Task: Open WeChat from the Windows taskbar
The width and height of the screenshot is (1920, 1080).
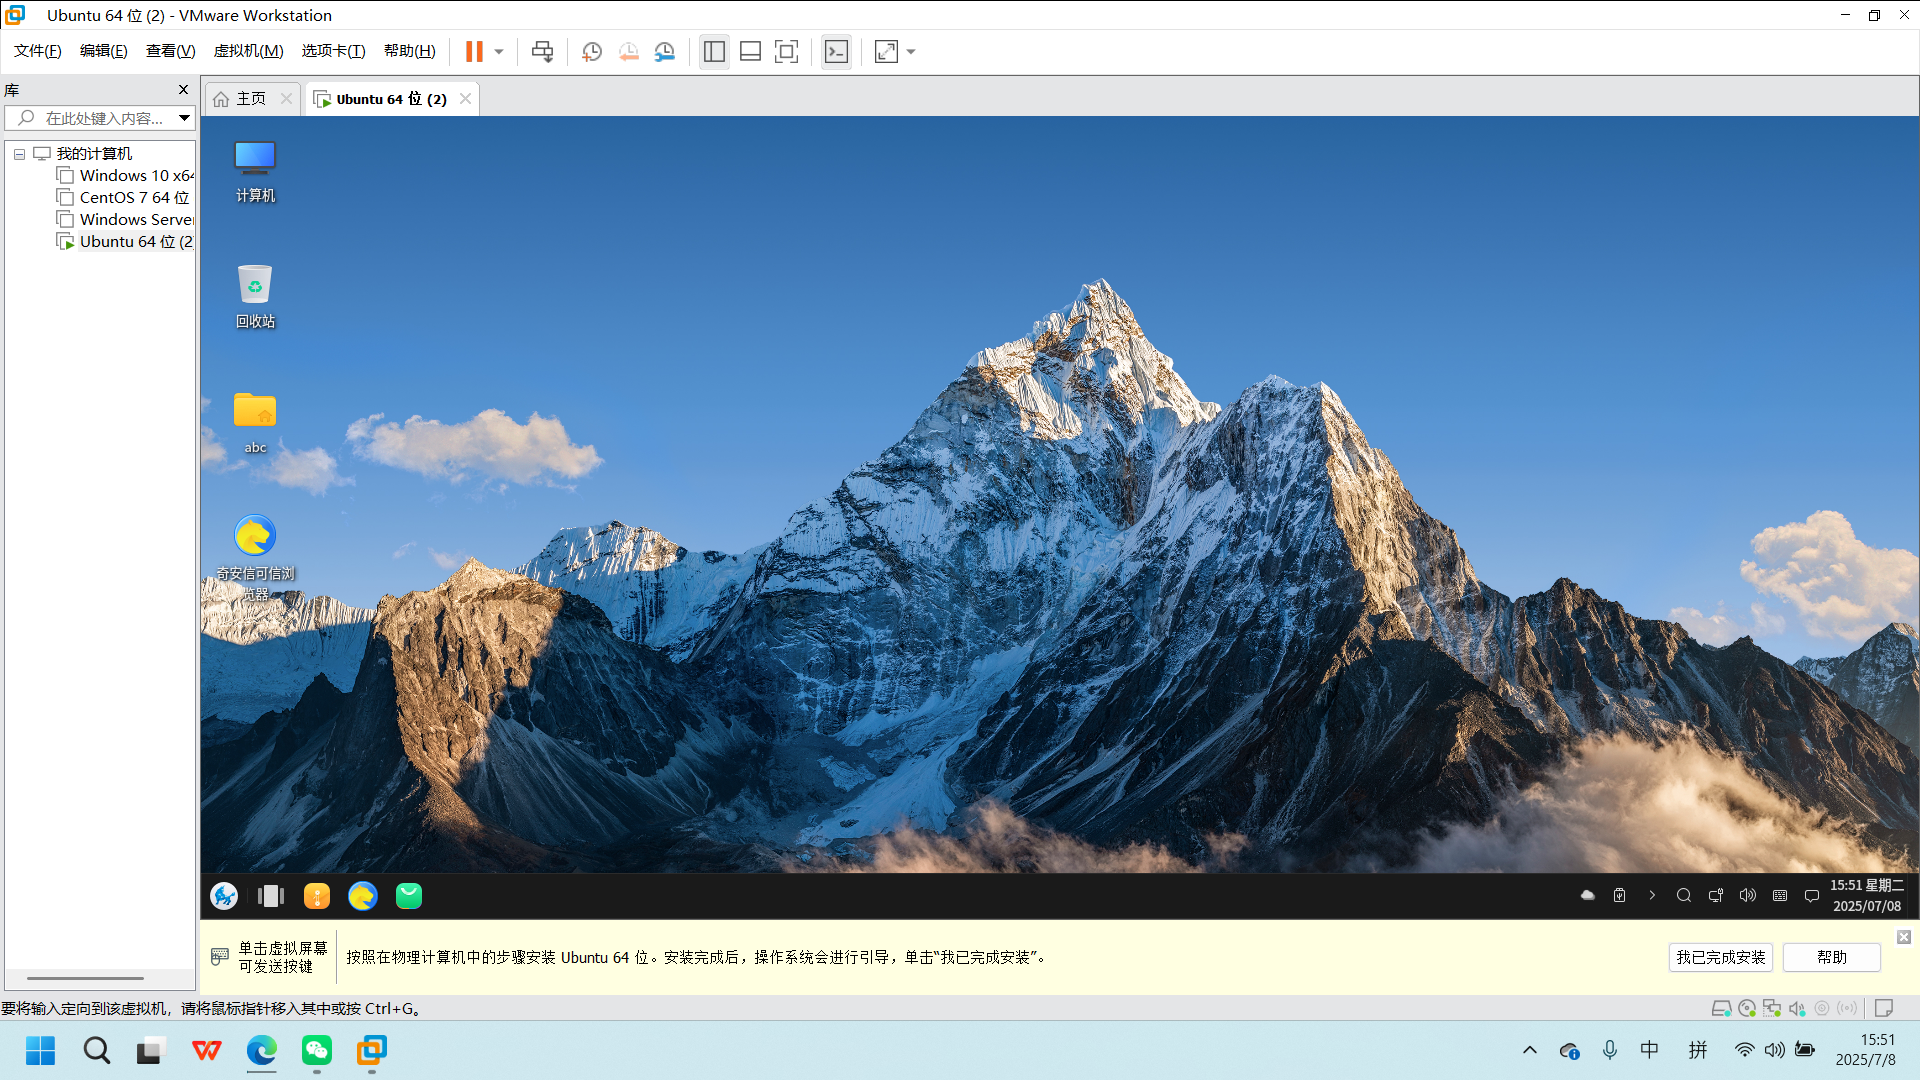Action: coord(317,1050)
